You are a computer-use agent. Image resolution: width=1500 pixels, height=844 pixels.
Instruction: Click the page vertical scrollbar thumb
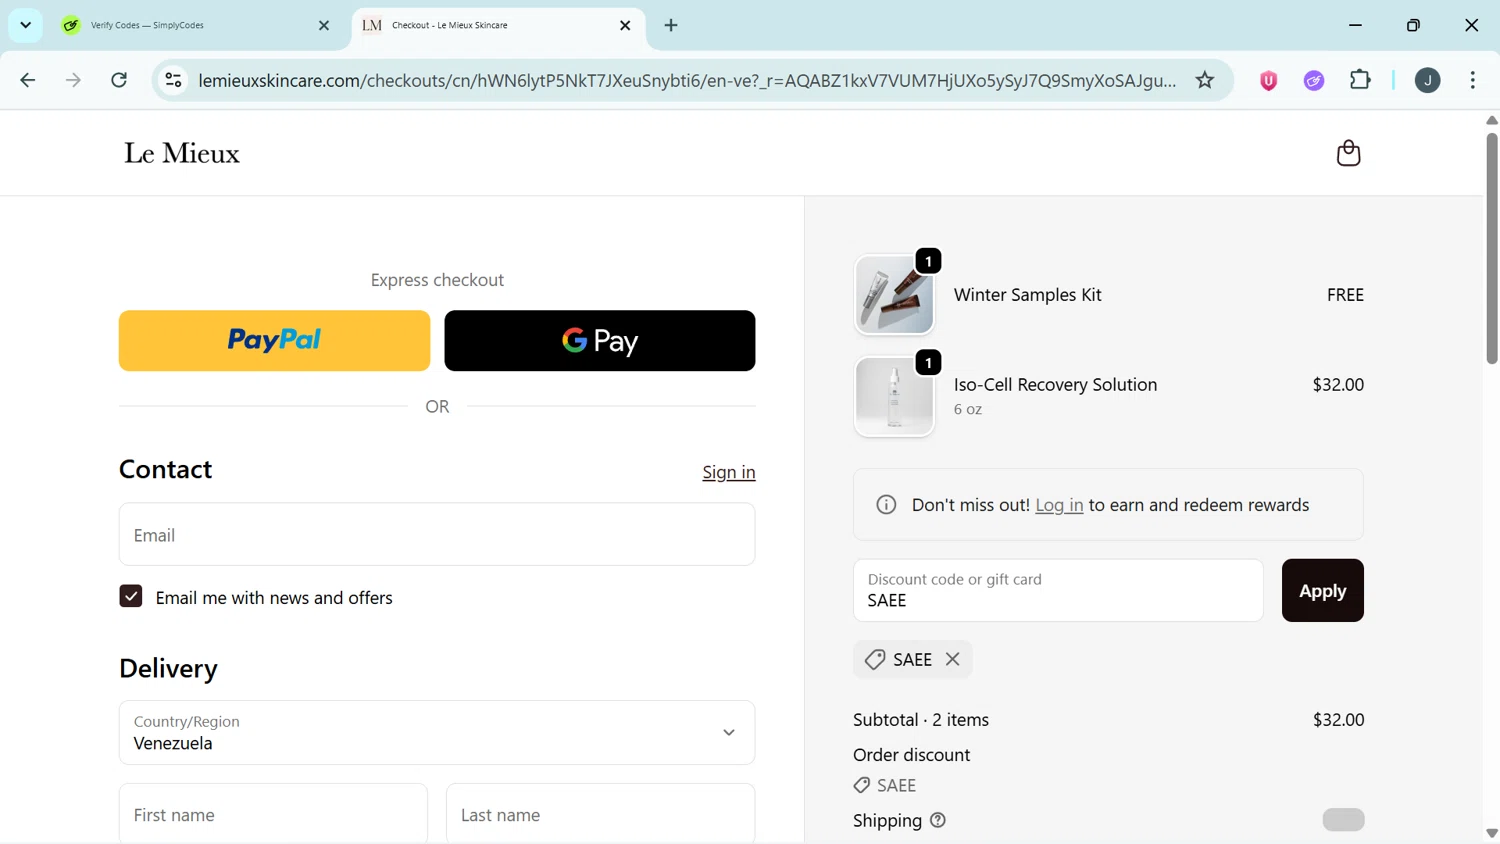(x=1491, y=248)
